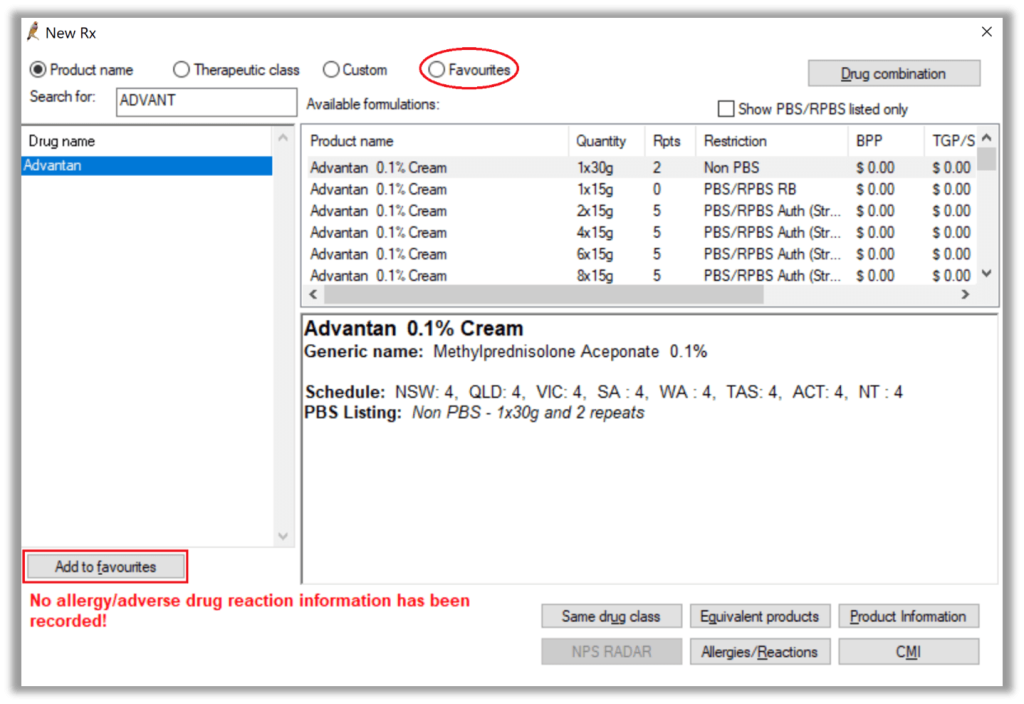Show Same drug class products
The width and height of the screenshot is (1024, 704).
pos(611,616)
